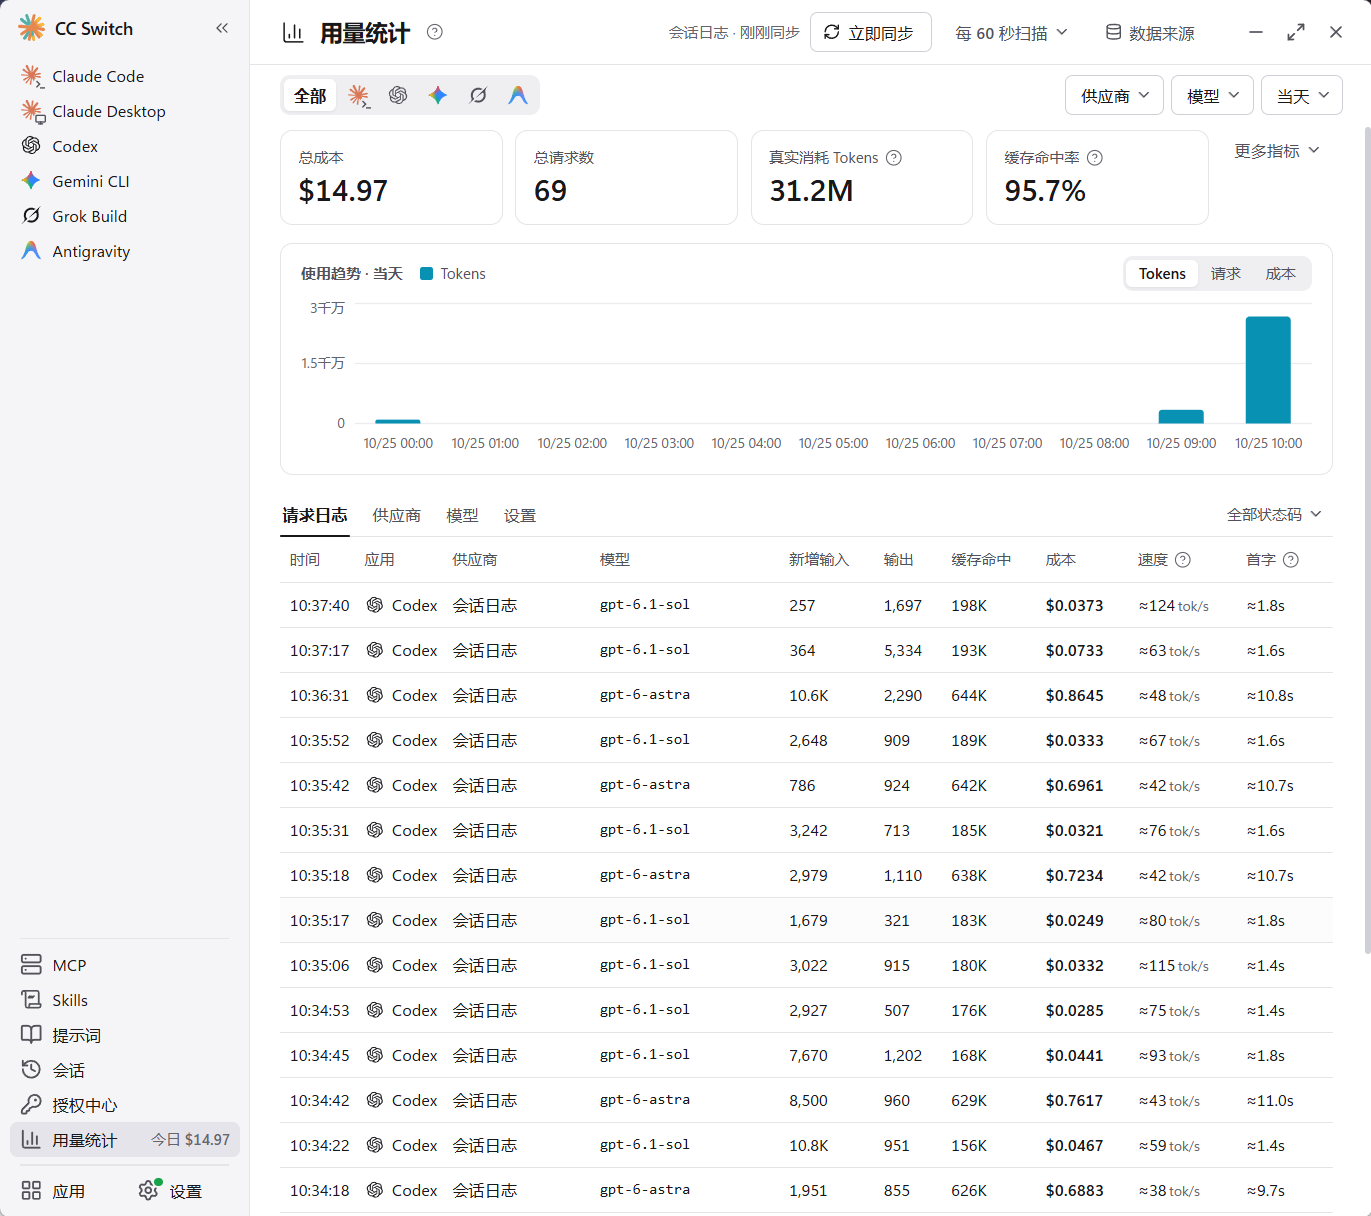The height and width of the screenshot is (1216, 1371).
Task: Click 立即同步 sync button
Action: point(870,32)
